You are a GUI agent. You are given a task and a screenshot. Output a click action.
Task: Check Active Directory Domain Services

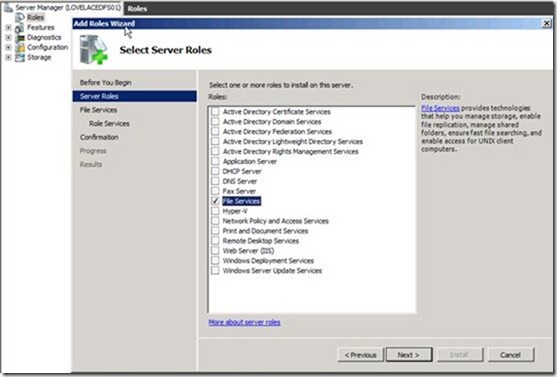tap(215, 122)
